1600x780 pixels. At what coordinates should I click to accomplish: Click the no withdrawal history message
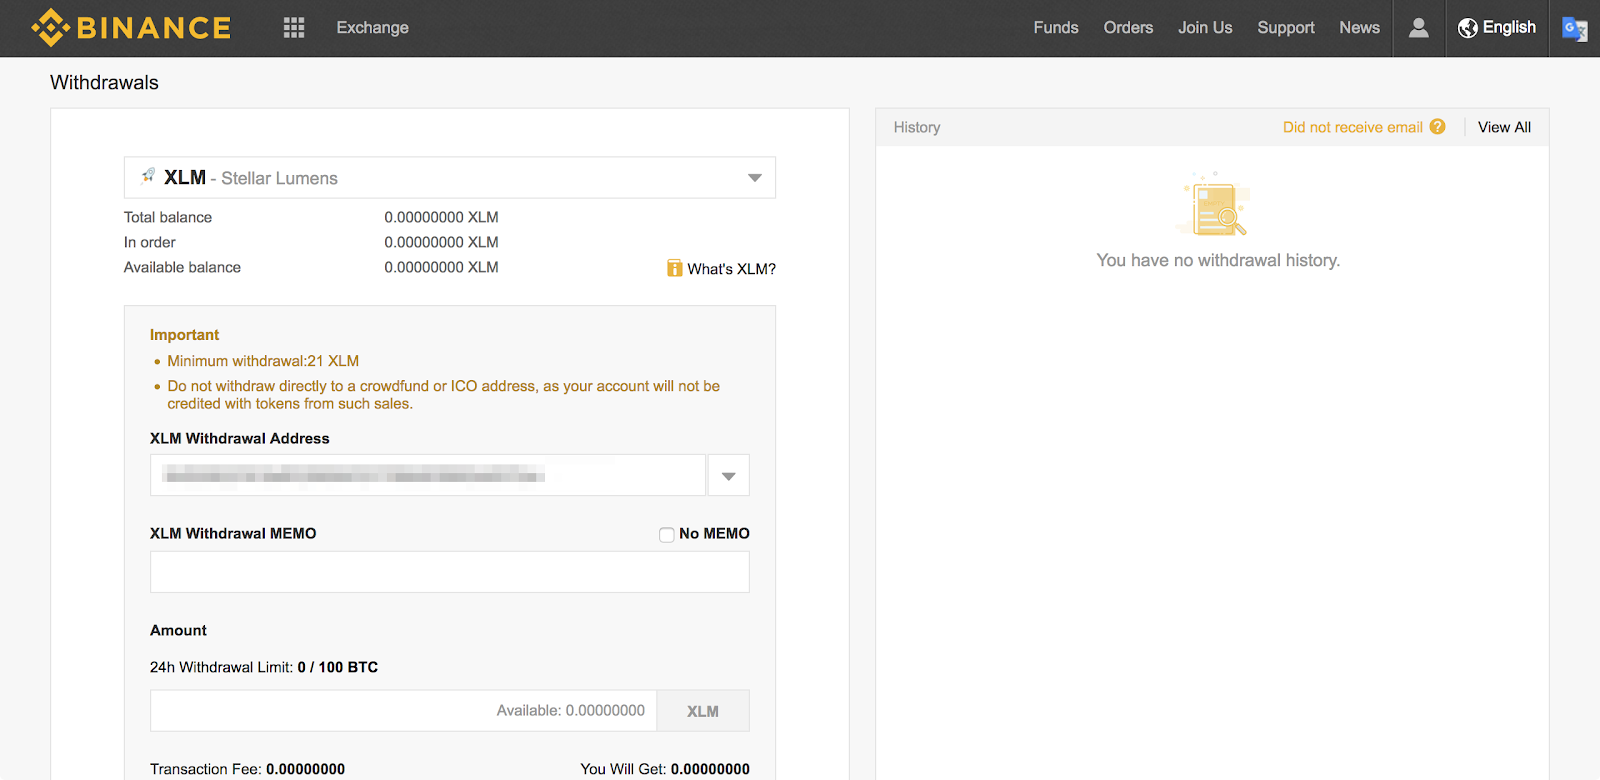coord(1218,260)
